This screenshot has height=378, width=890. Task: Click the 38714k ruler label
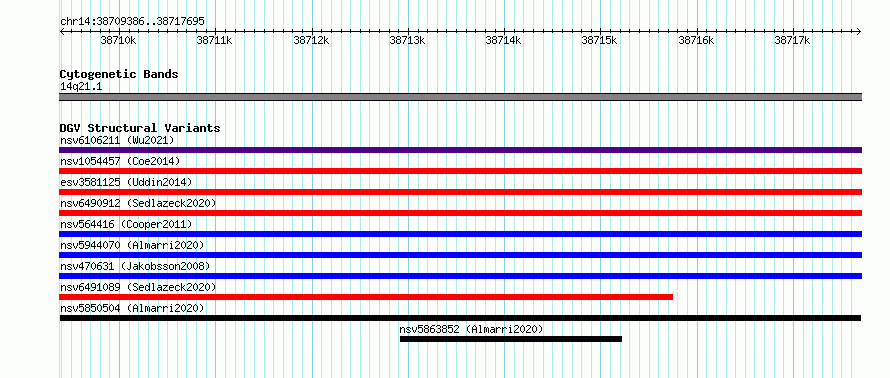click(x=503, y=40)
